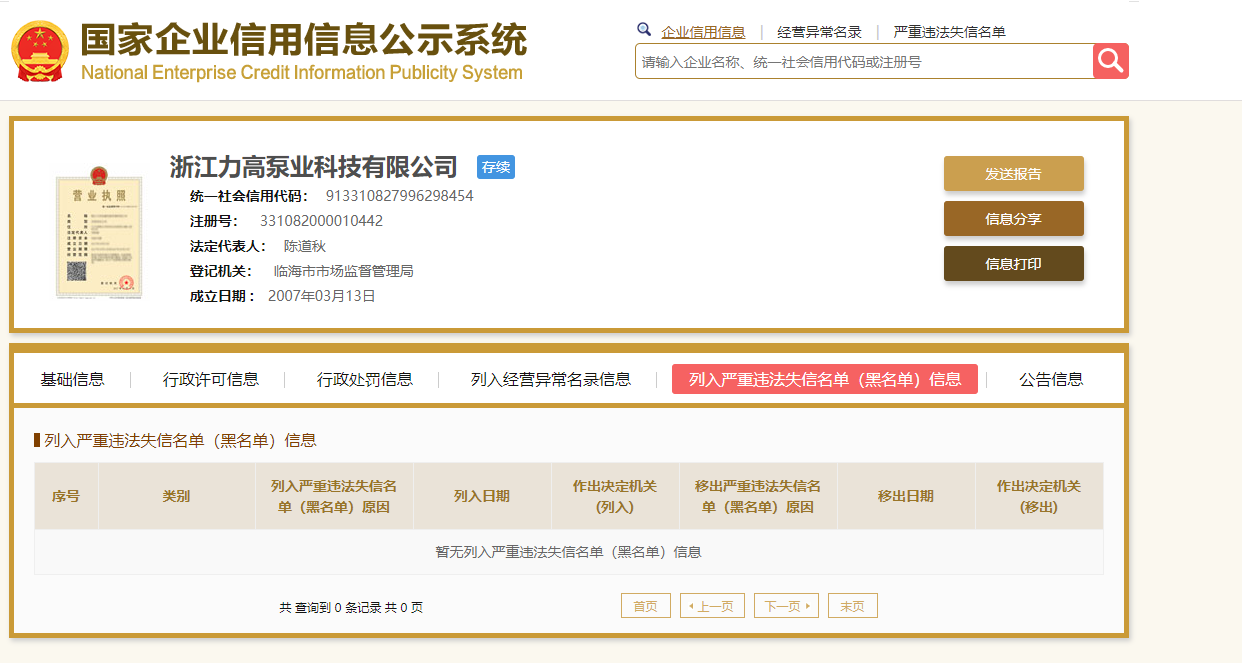Screen dimensions: 1242x663
Task: Click the company name search input field
Action: [864, 61]
